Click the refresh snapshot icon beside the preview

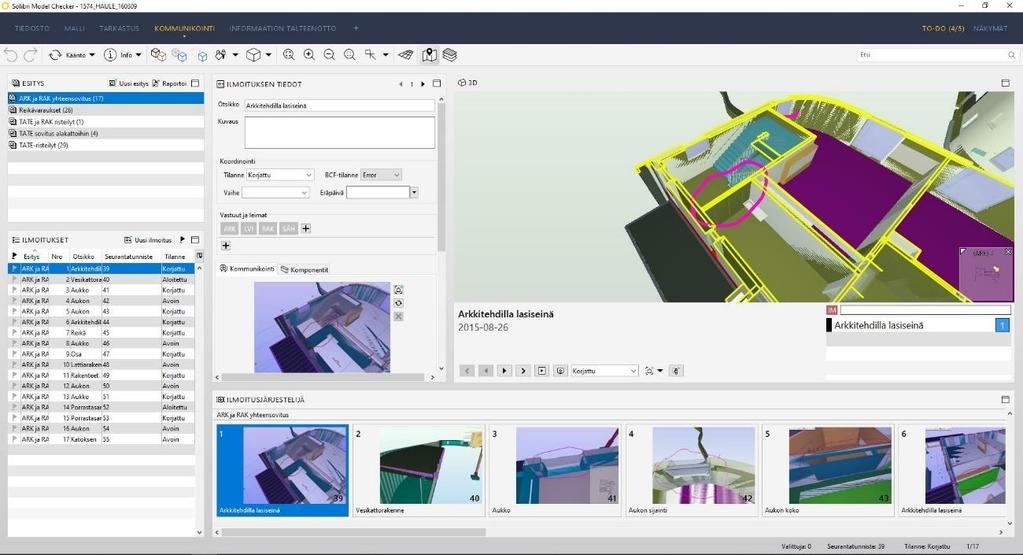pos(399,303)
